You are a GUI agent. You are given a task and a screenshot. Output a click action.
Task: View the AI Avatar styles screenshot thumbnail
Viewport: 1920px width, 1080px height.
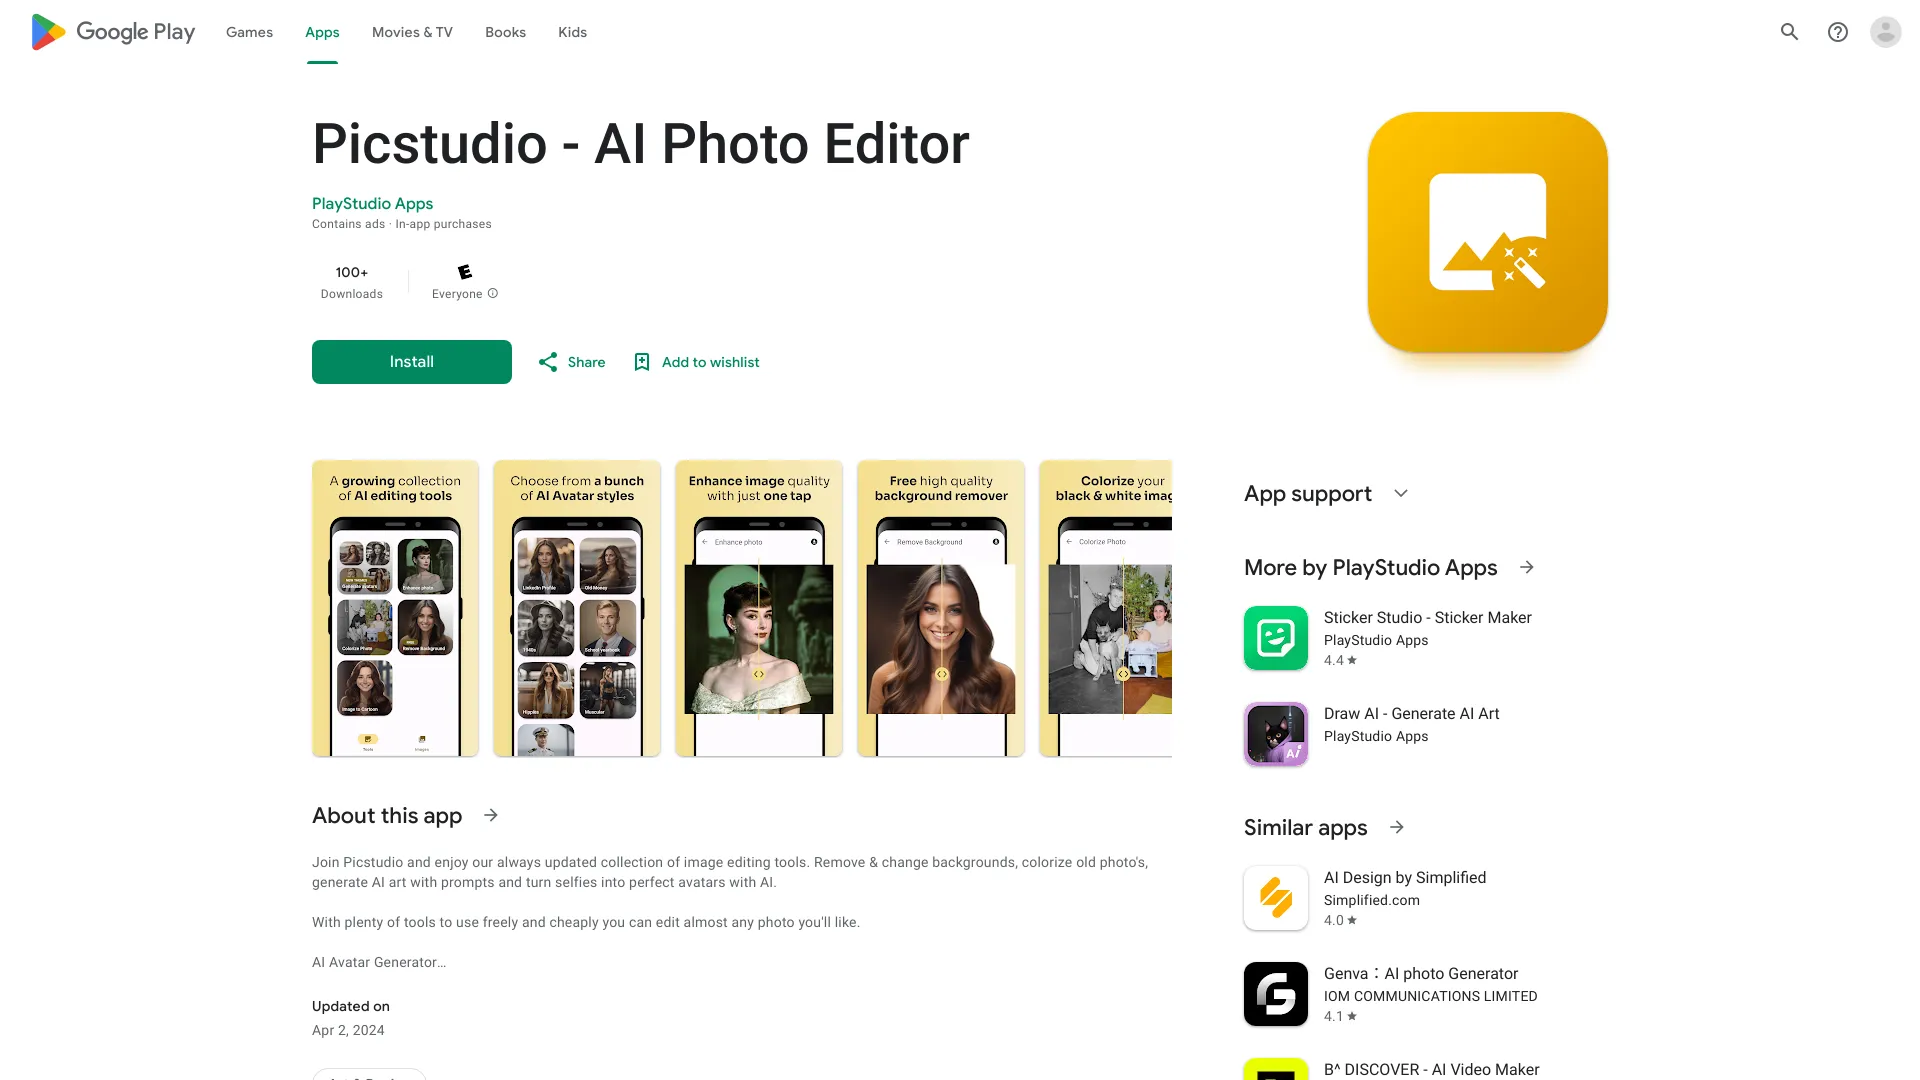click(x=576, y=608)
